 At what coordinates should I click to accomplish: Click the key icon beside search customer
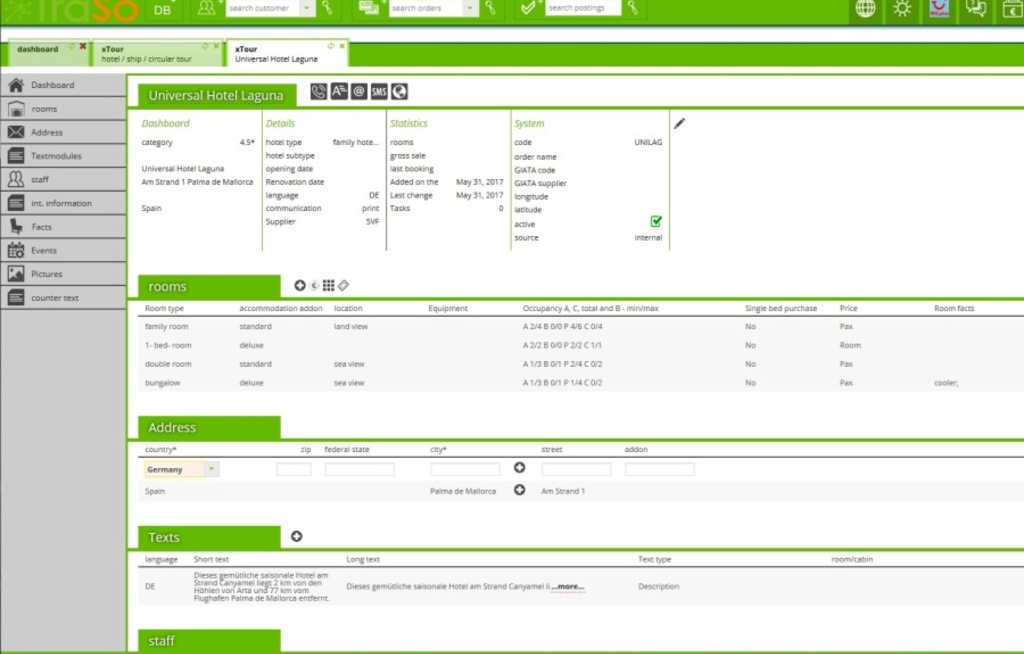[327, 8]
